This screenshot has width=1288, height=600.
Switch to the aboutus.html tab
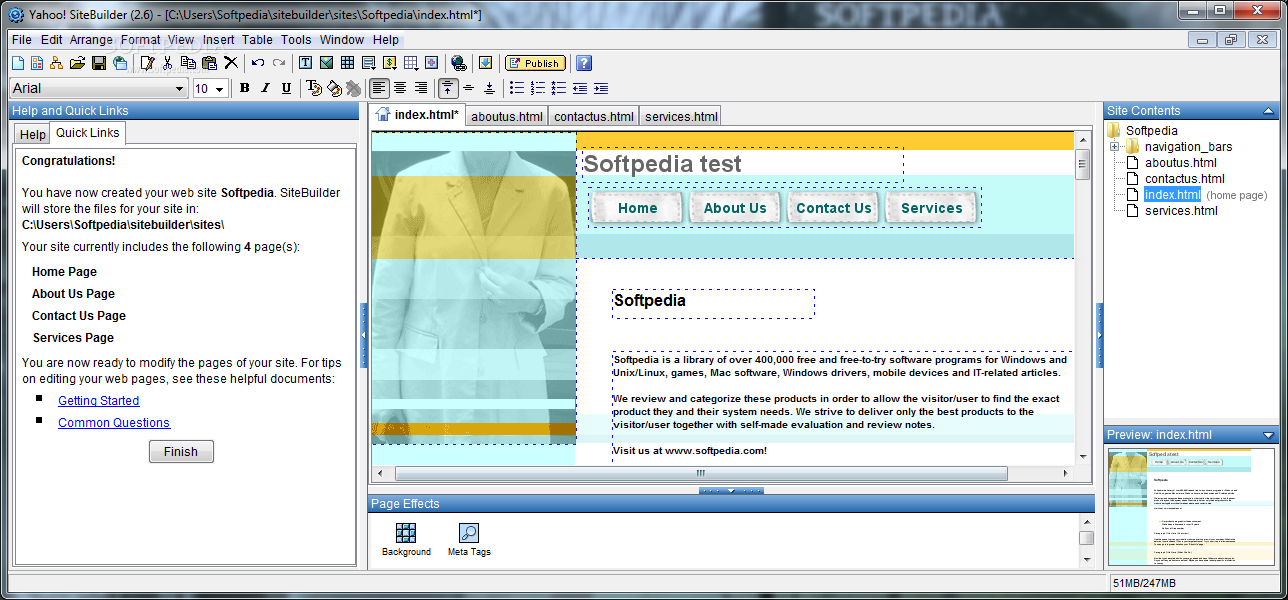click(507, 116)
